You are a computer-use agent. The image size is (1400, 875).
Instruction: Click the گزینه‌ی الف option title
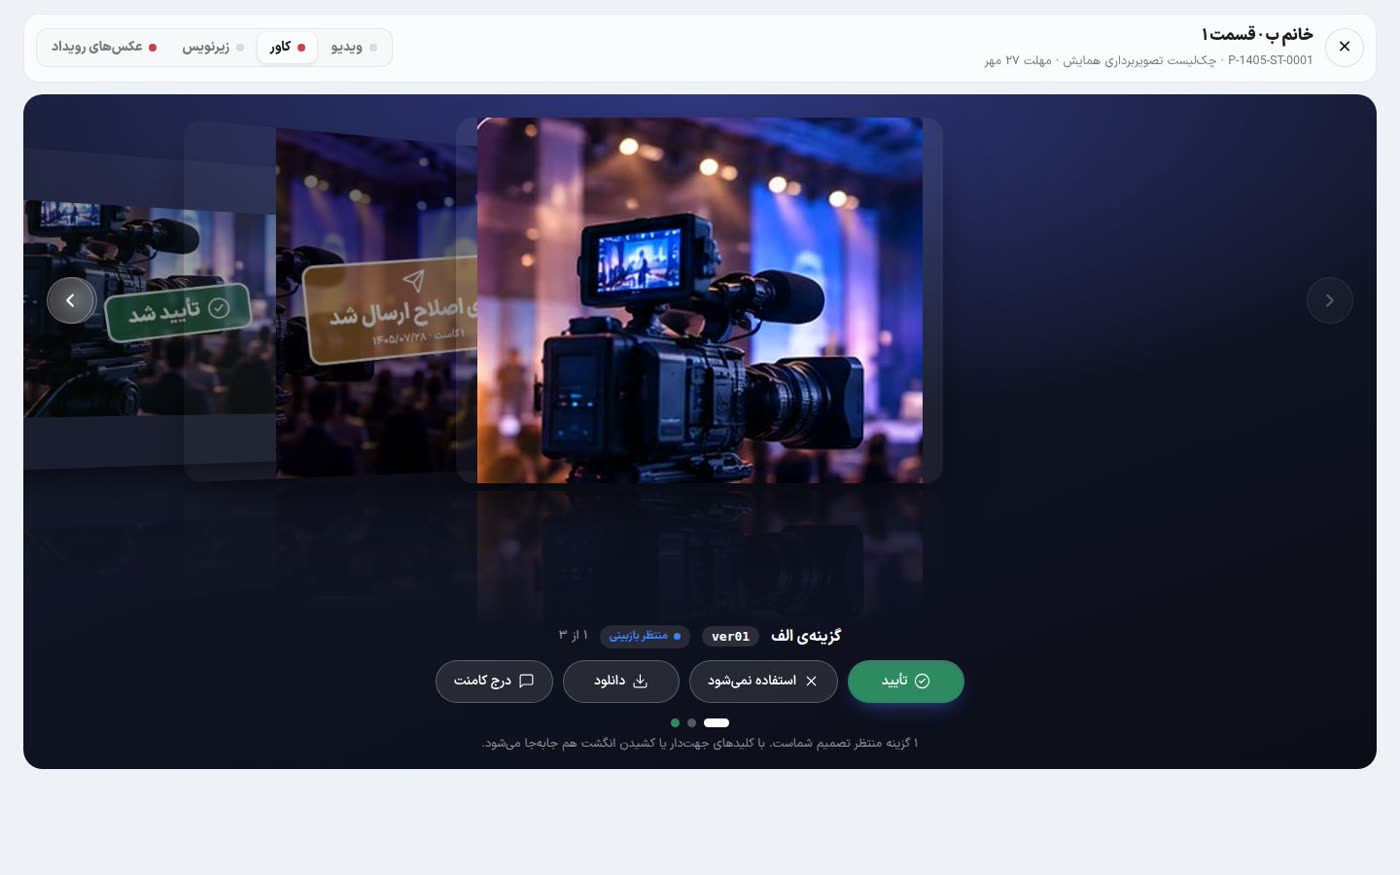[806, 636]
